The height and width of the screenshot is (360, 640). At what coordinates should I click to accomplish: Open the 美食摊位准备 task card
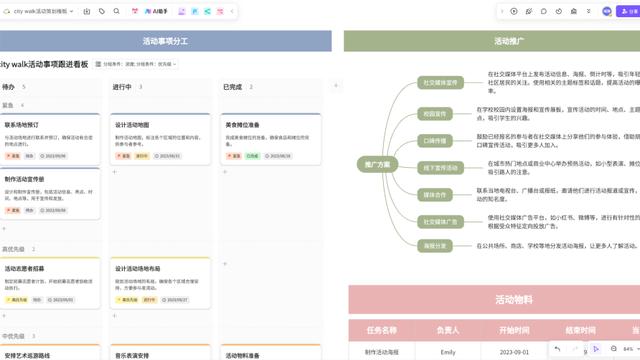(x=271, y=139)
